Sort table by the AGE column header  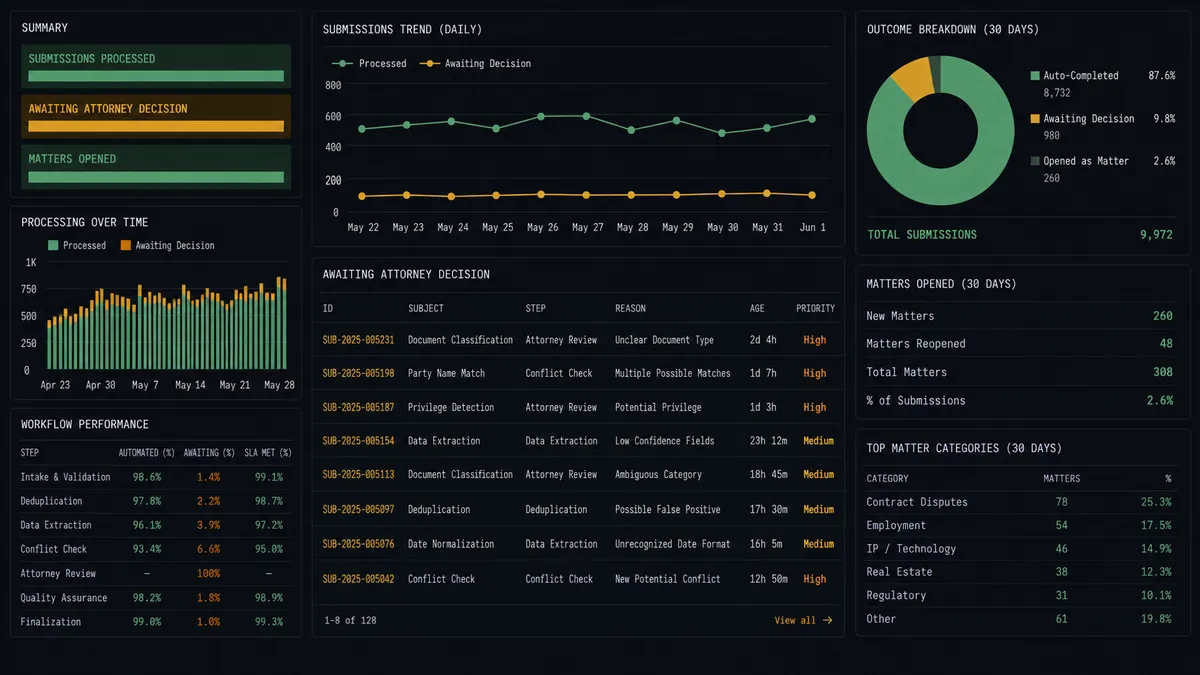(757, 308)
